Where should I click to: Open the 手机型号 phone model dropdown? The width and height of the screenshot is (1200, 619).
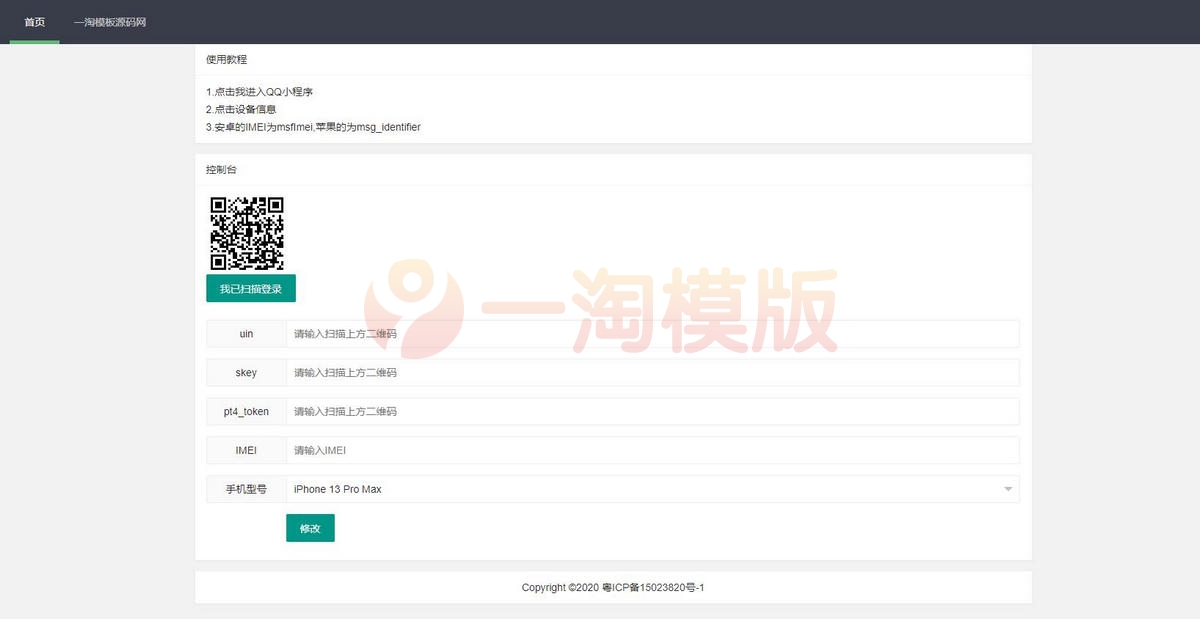click(650, 489)
